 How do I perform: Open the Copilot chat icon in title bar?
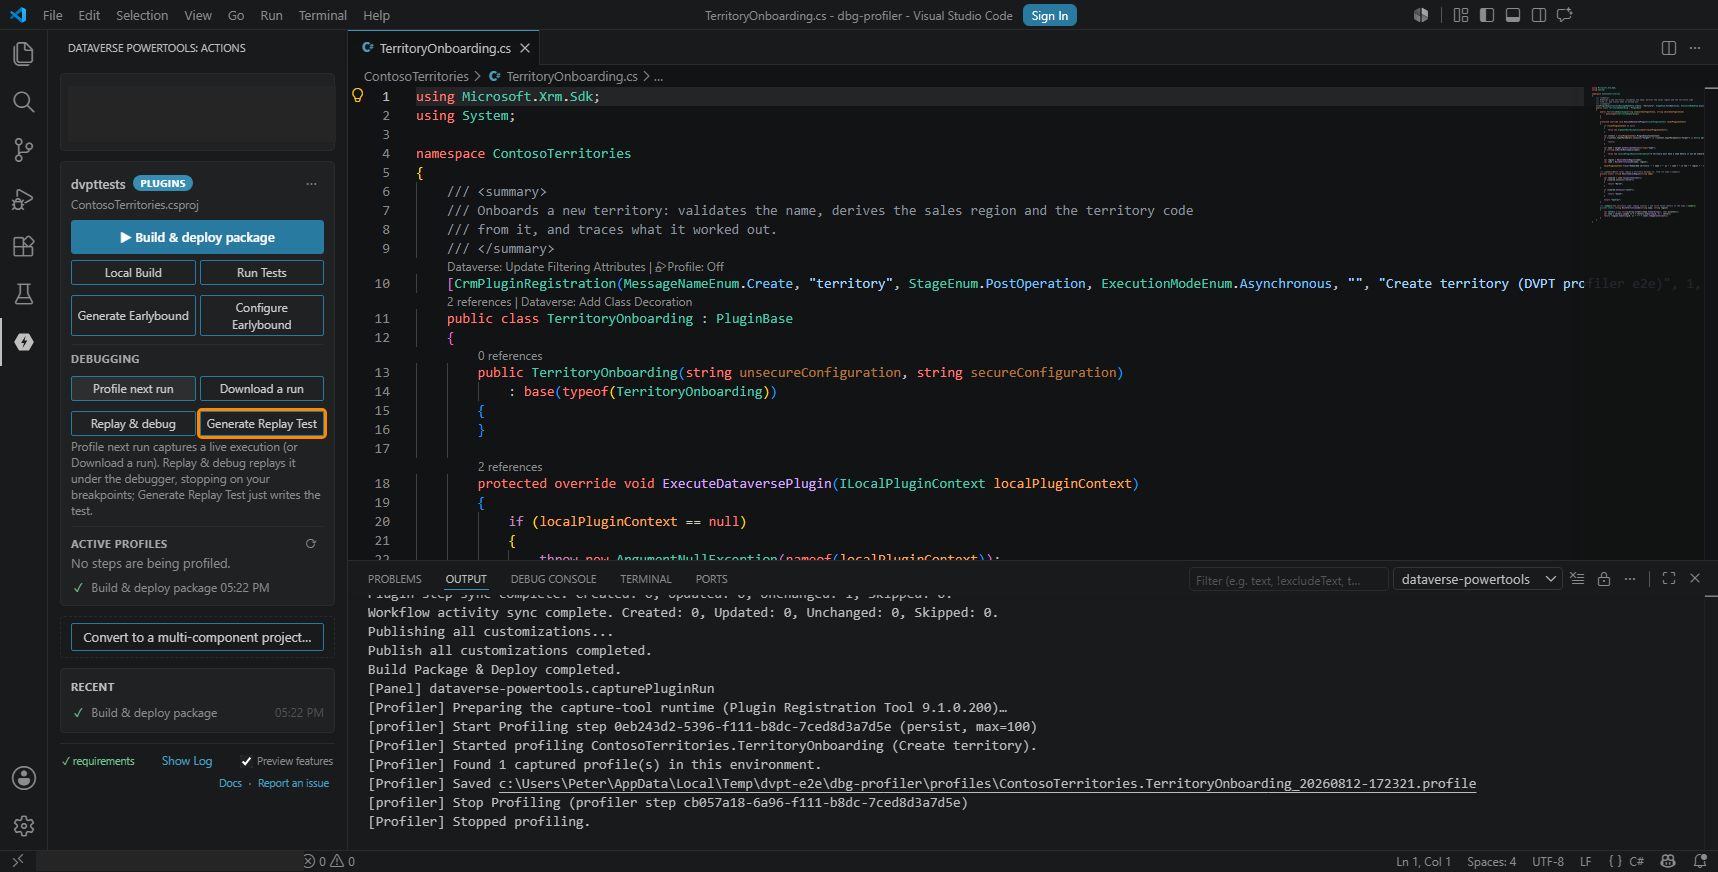[x=1565, y=15]
